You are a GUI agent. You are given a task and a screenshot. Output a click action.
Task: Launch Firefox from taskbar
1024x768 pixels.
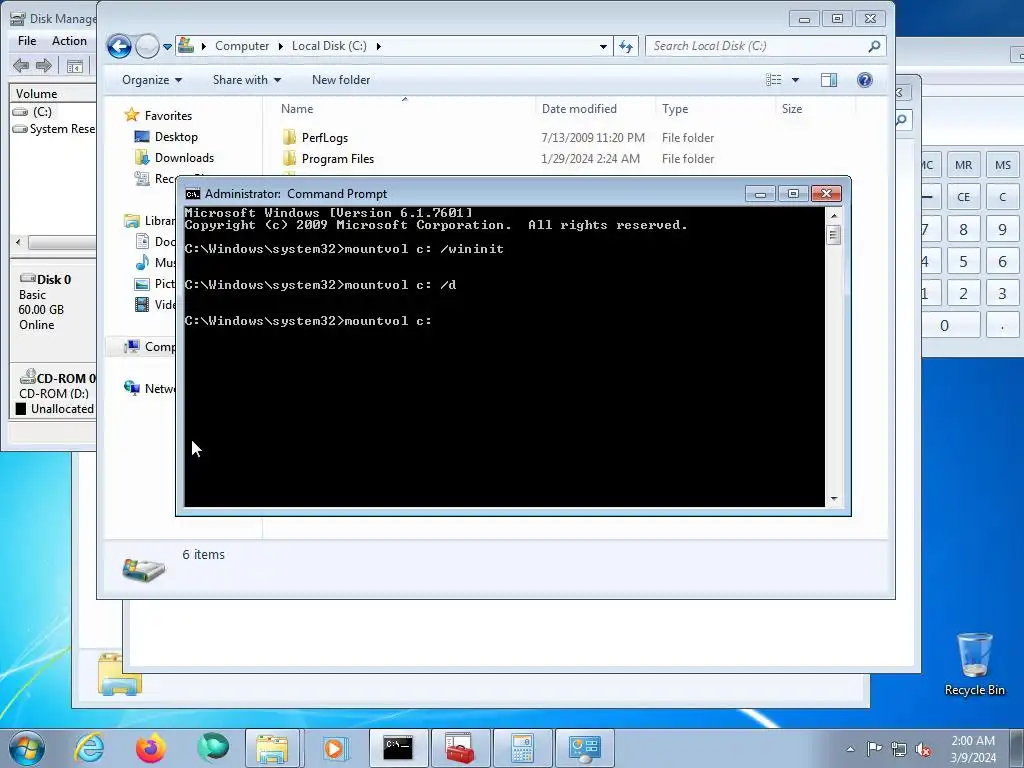coord(151,748)
